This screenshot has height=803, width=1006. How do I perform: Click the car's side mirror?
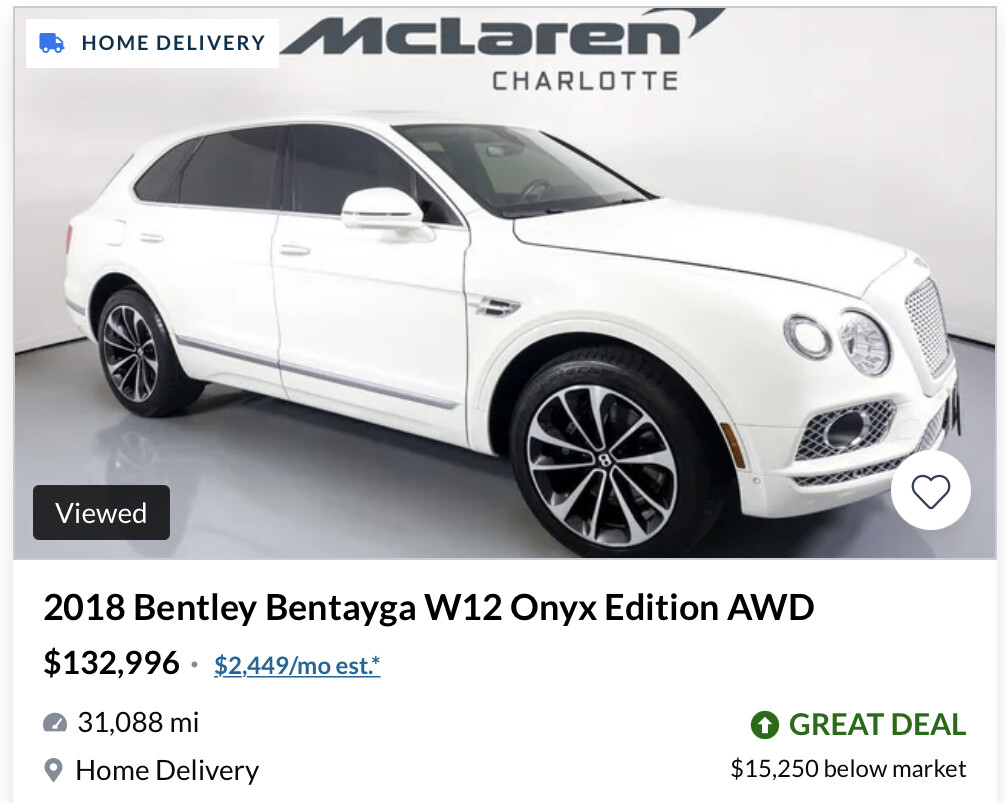(x=383, y=211)
